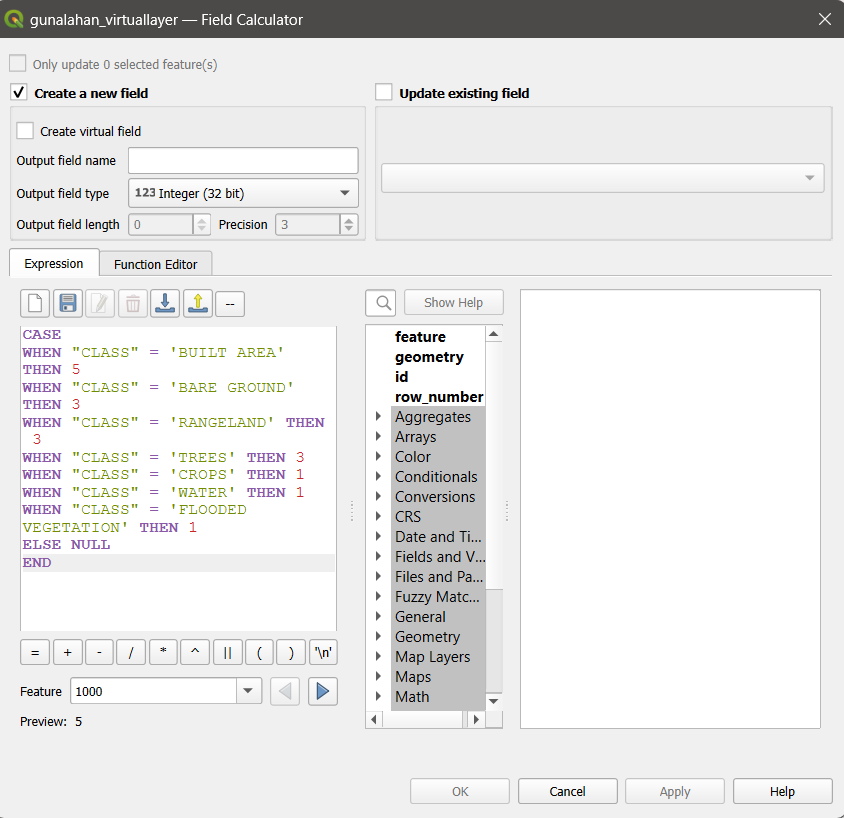
Task: Uncheck Create a new field
Action: pos(20,93)
